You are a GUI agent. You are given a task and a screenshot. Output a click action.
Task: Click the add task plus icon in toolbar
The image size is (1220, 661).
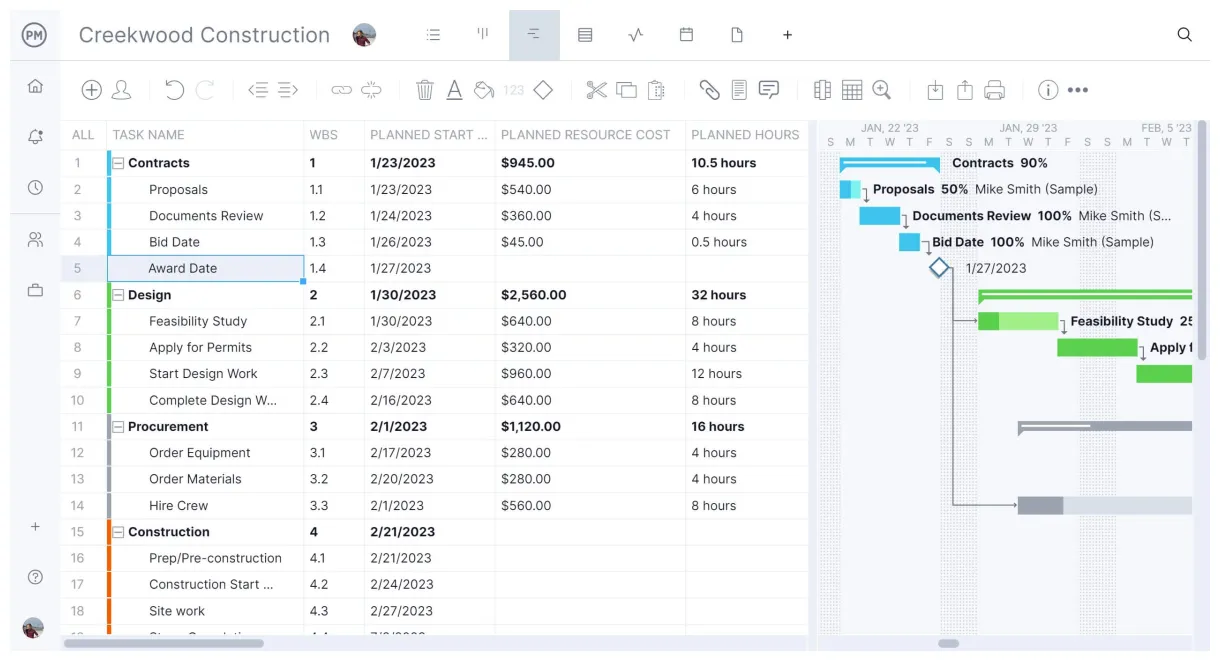(x=91, y=90)
